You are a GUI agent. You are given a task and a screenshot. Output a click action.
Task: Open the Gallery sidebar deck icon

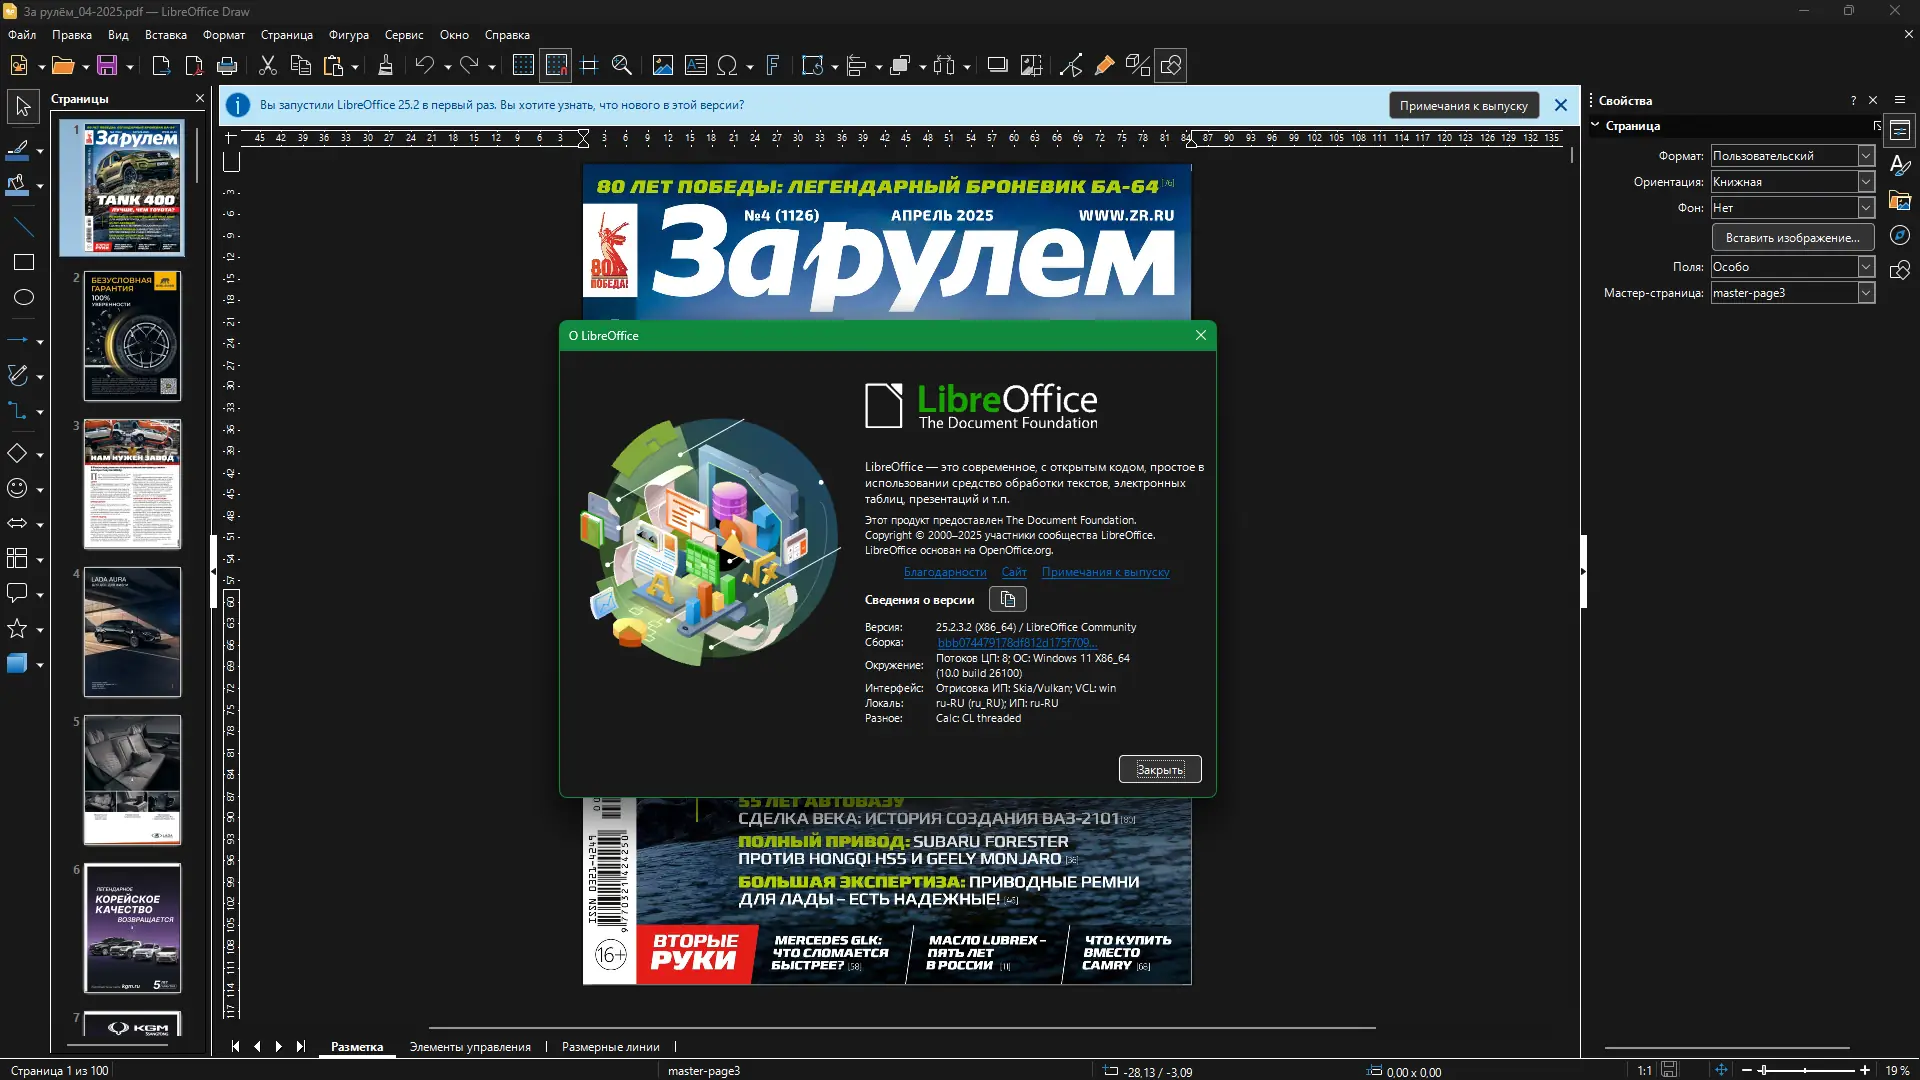tap(1900, 201)
